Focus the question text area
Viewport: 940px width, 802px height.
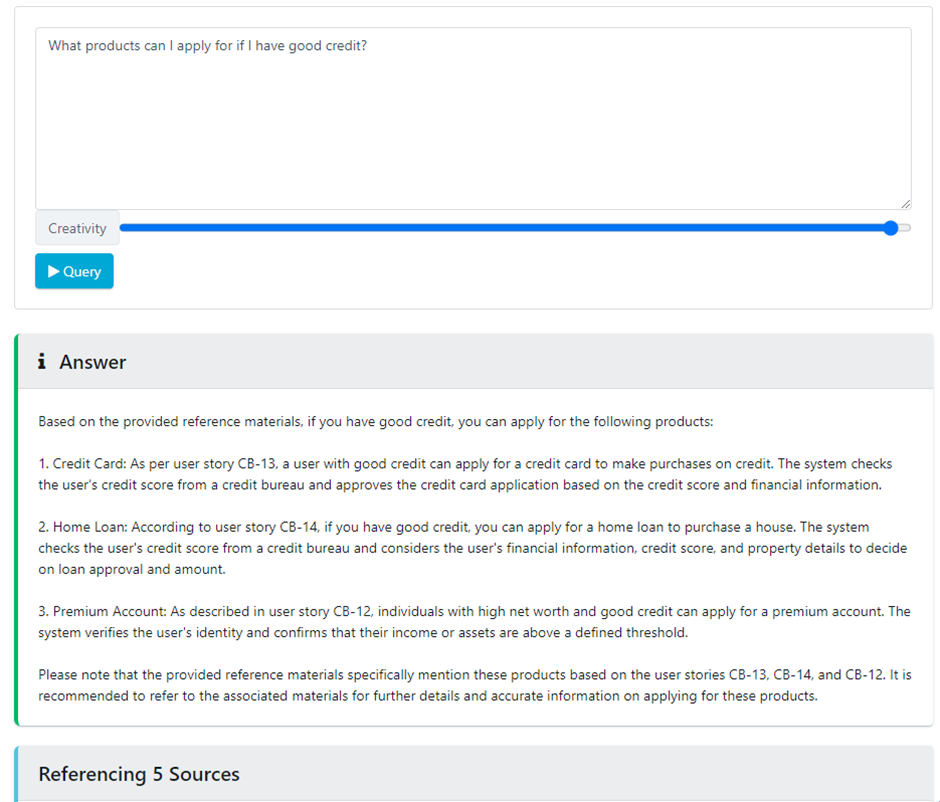click(473, 130)
